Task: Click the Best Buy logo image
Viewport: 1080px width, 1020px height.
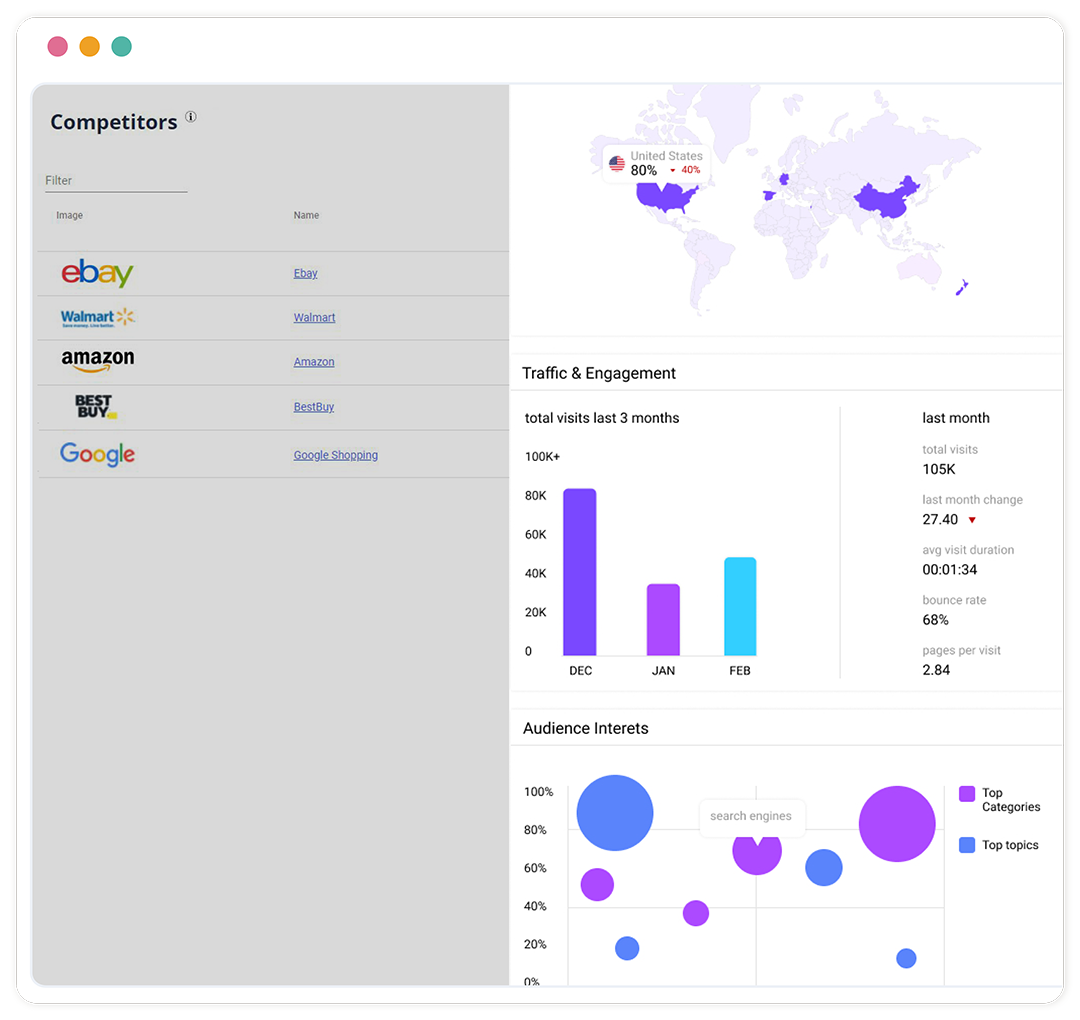Action: (95, 406)
